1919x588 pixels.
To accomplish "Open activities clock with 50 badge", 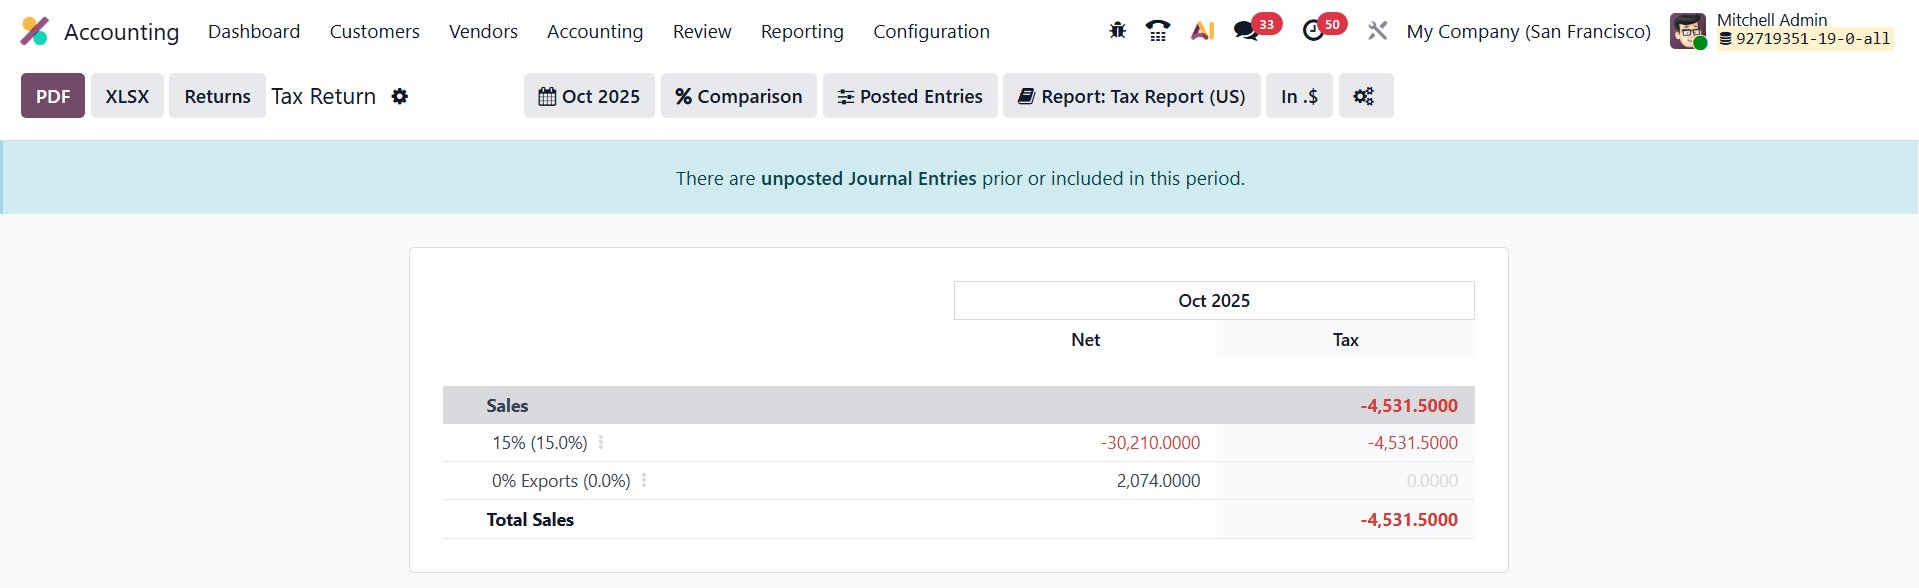I will coord(1313,31).
